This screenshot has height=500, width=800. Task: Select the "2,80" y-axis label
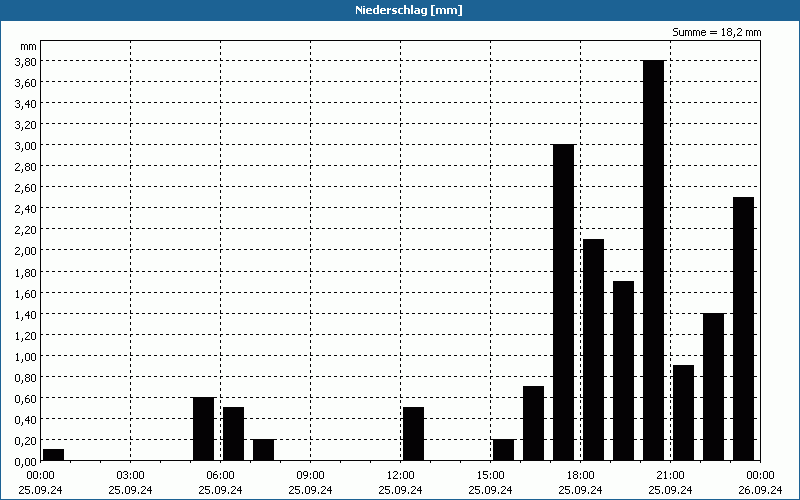pyautogui.click(x=28, y=167)
